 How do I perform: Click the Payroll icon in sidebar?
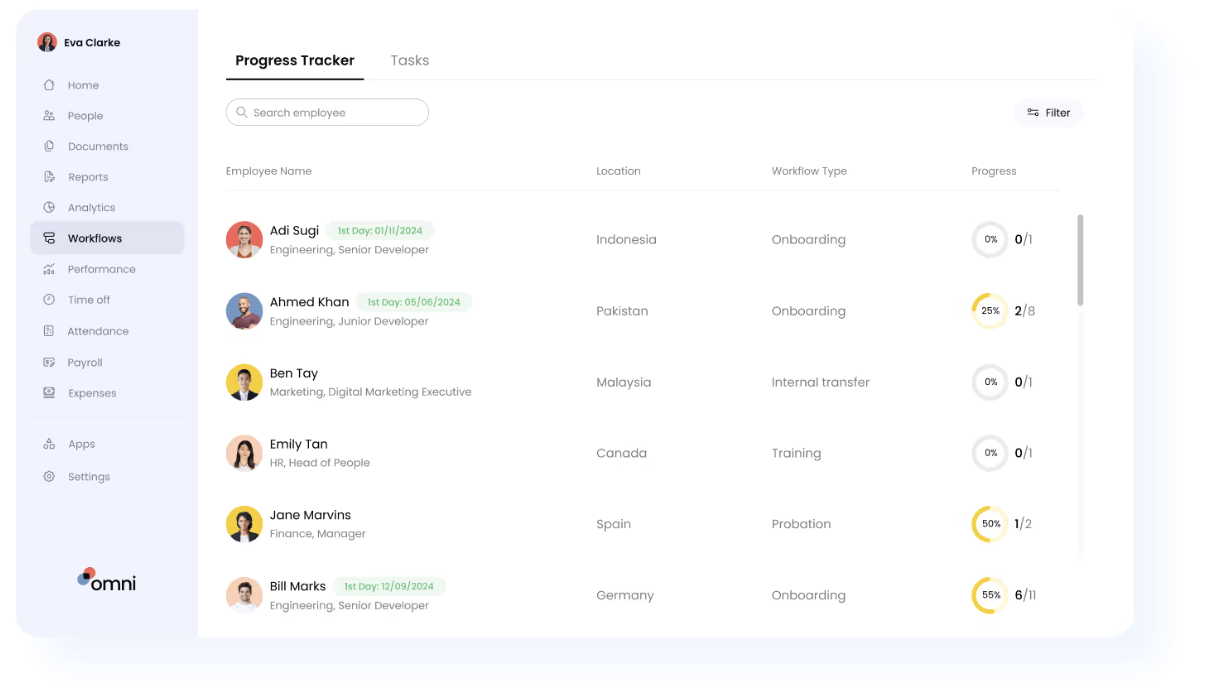(x=49, y=362)
